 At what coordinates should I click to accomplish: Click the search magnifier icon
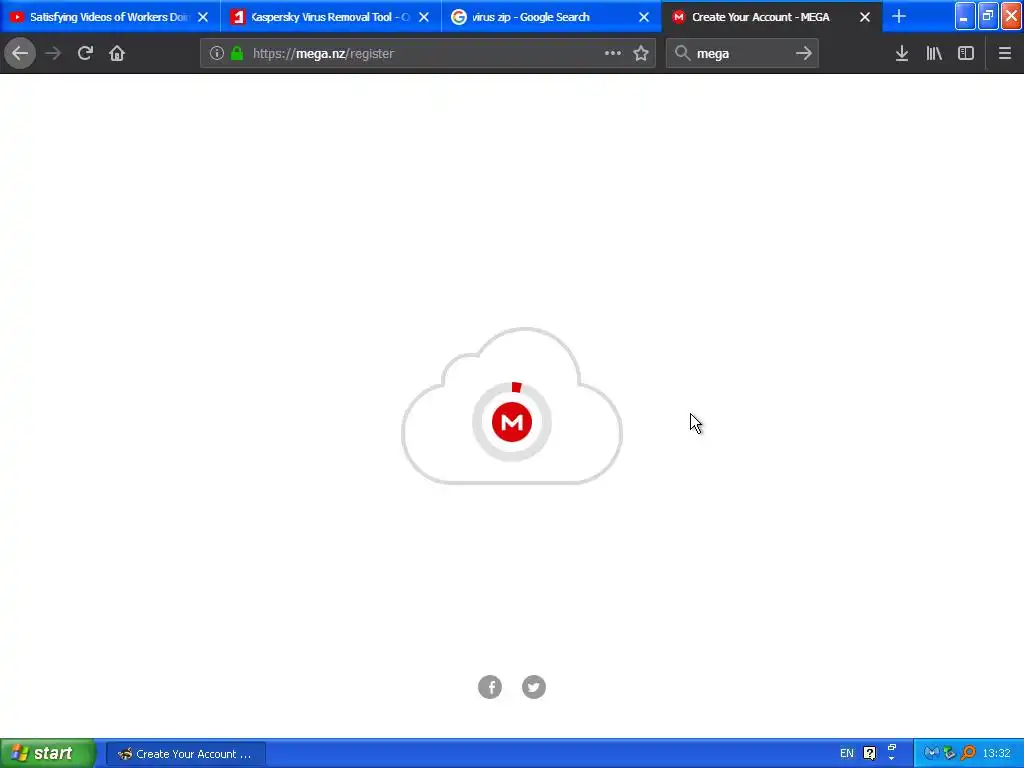682,54
